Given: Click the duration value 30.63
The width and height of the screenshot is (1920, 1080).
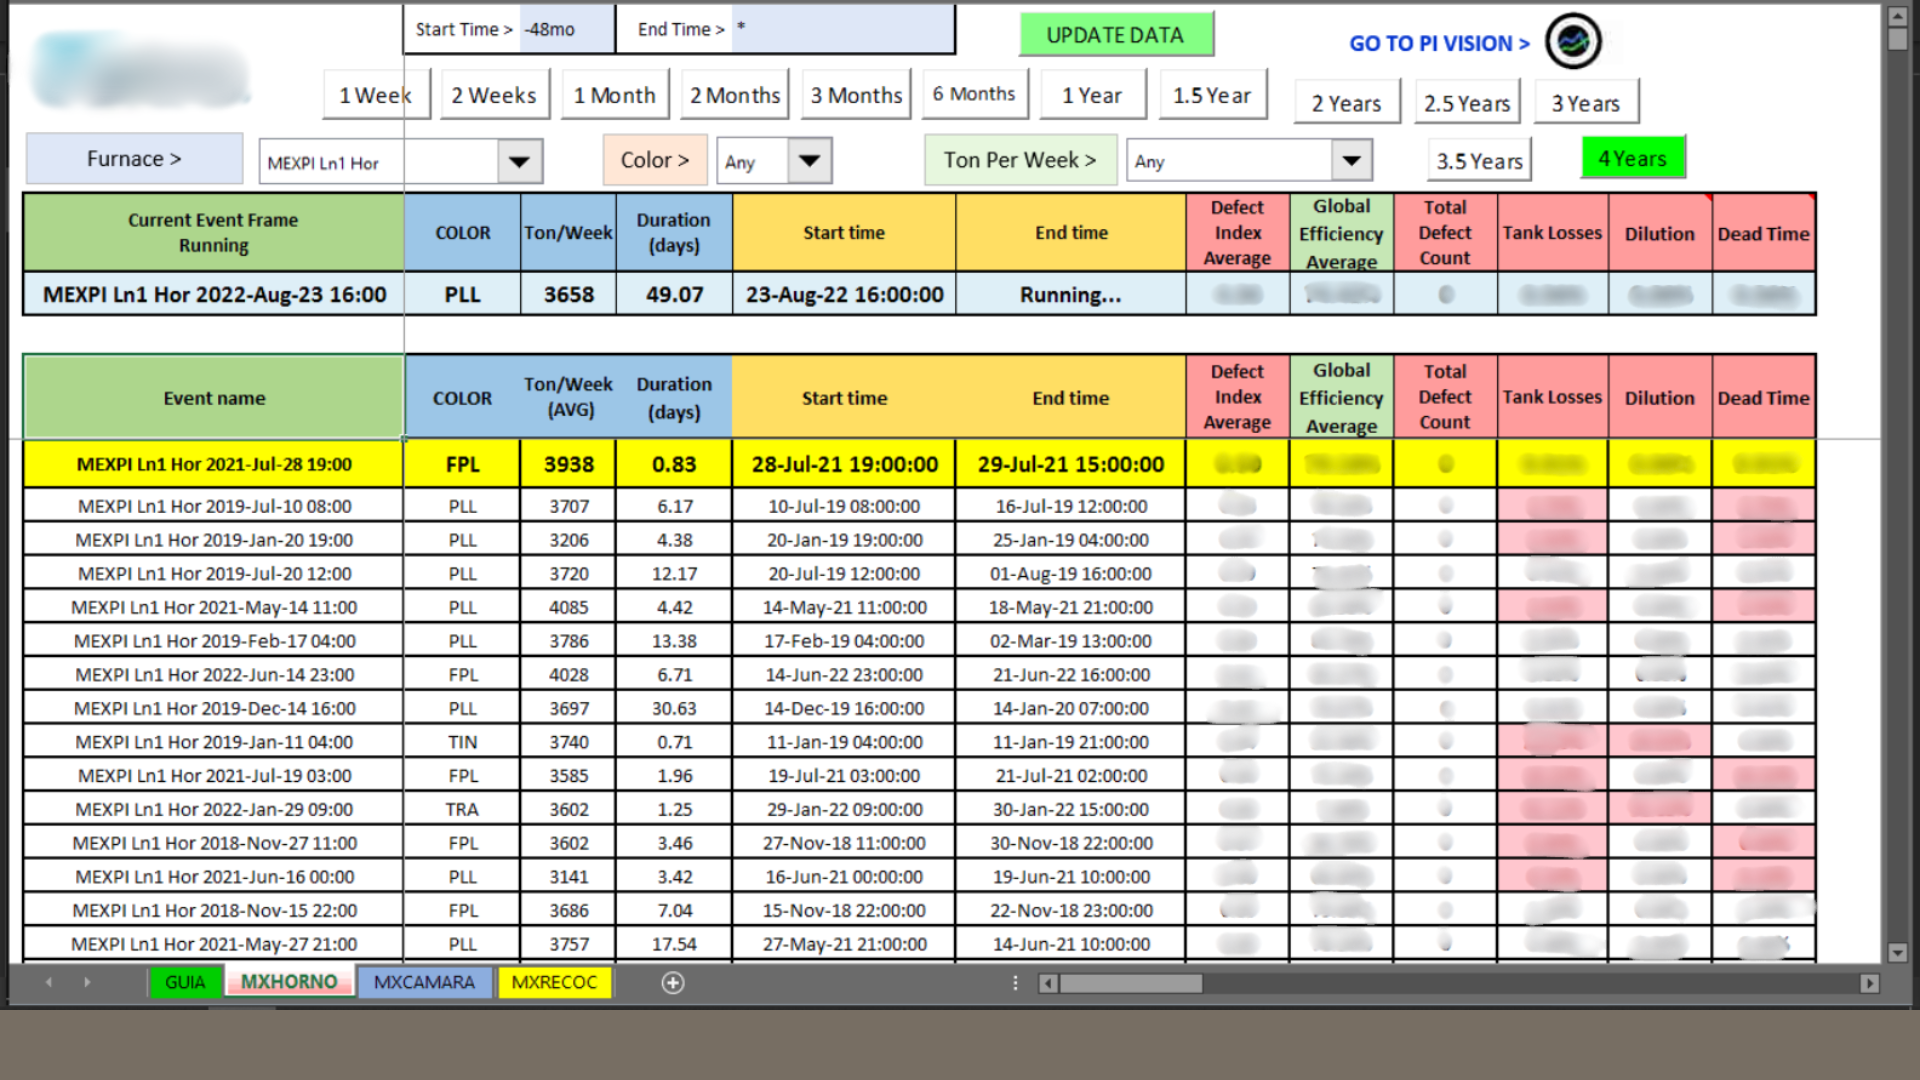Looking at the screenshot, I should [x=675, y=708].
